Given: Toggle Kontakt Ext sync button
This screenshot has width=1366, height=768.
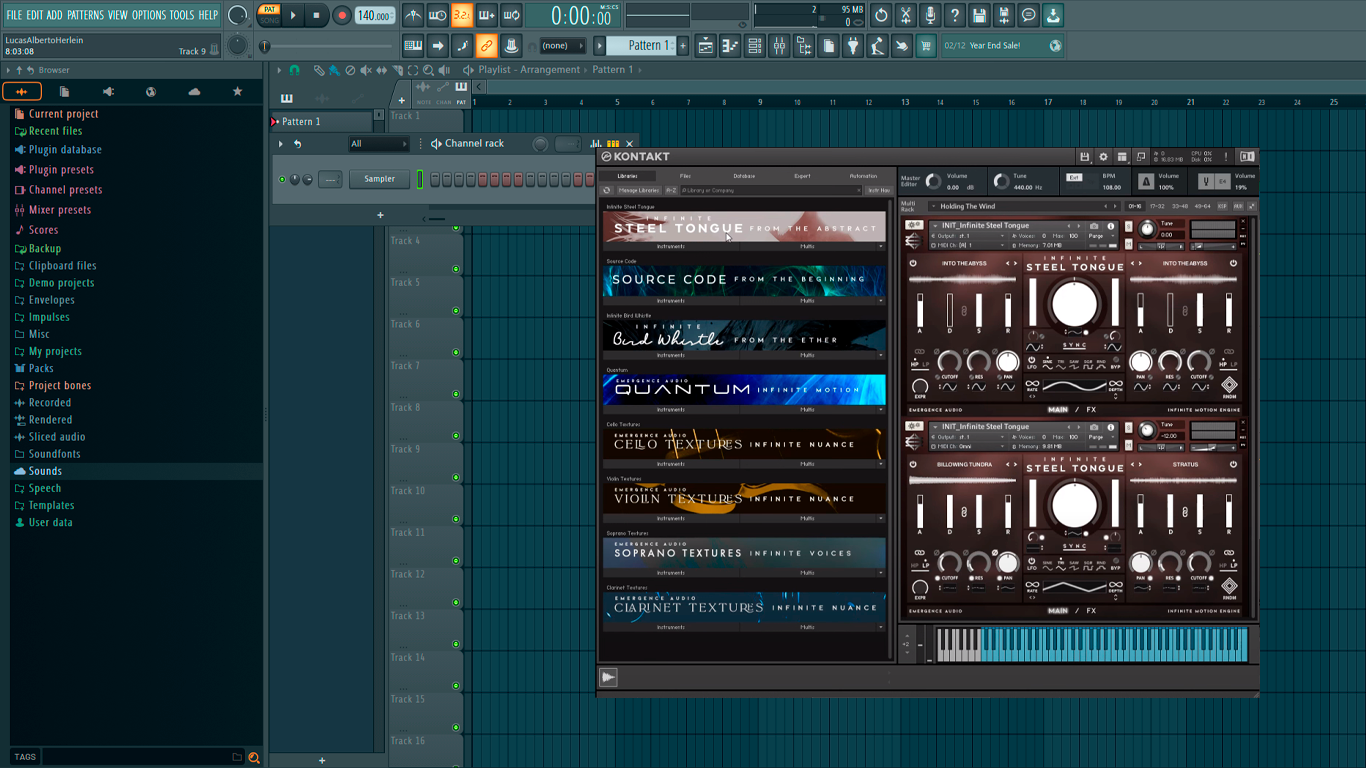Looking at the screenshot, I should [x=1074, y=178].
